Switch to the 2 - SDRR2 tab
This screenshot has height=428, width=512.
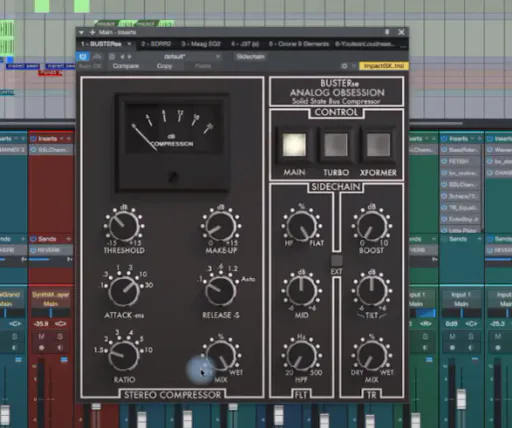point(156,44)
